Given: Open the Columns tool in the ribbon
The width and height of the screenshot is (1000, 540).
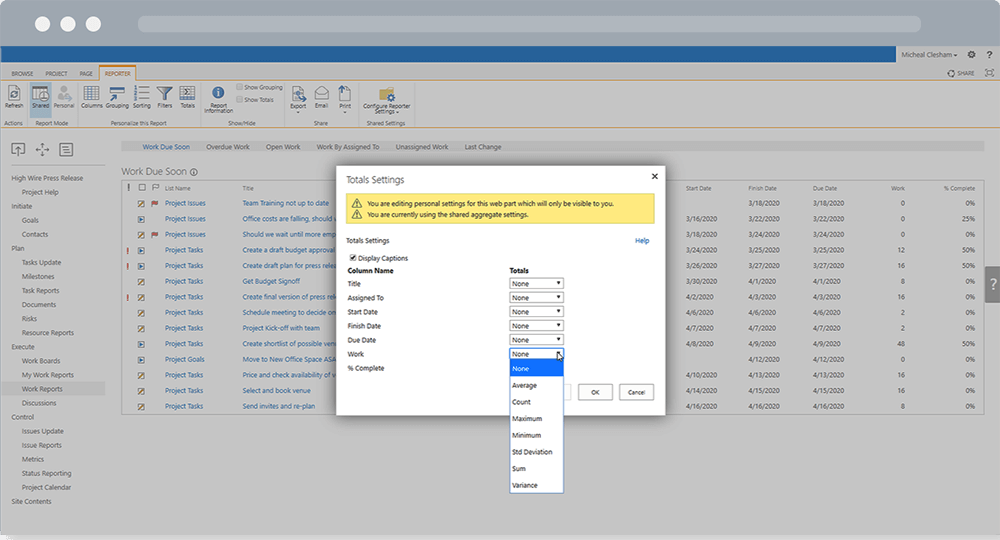Looking at the screenshot, I should tap(92, 94).
